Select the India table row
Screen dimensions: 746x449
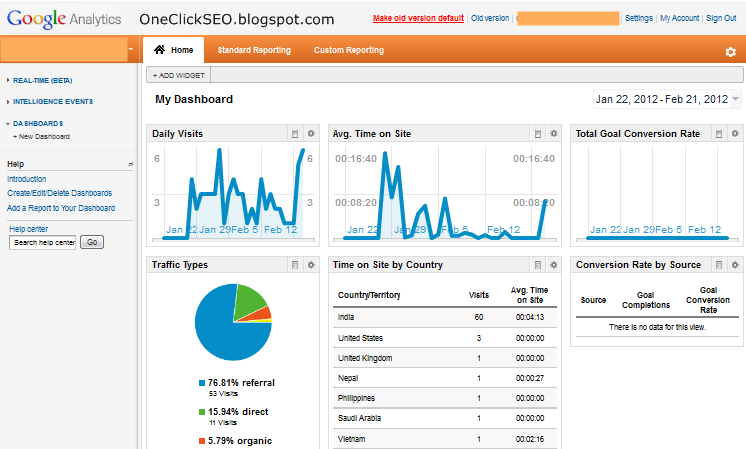(x=445, y=317)
